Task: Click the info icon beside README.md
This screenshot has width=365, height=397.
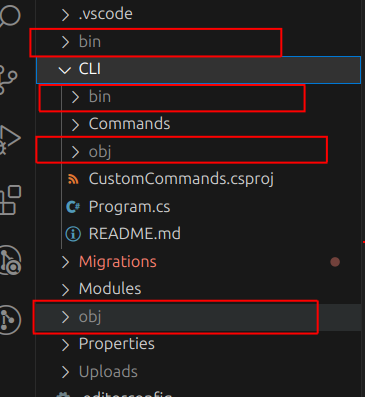Action: (73, 234)
